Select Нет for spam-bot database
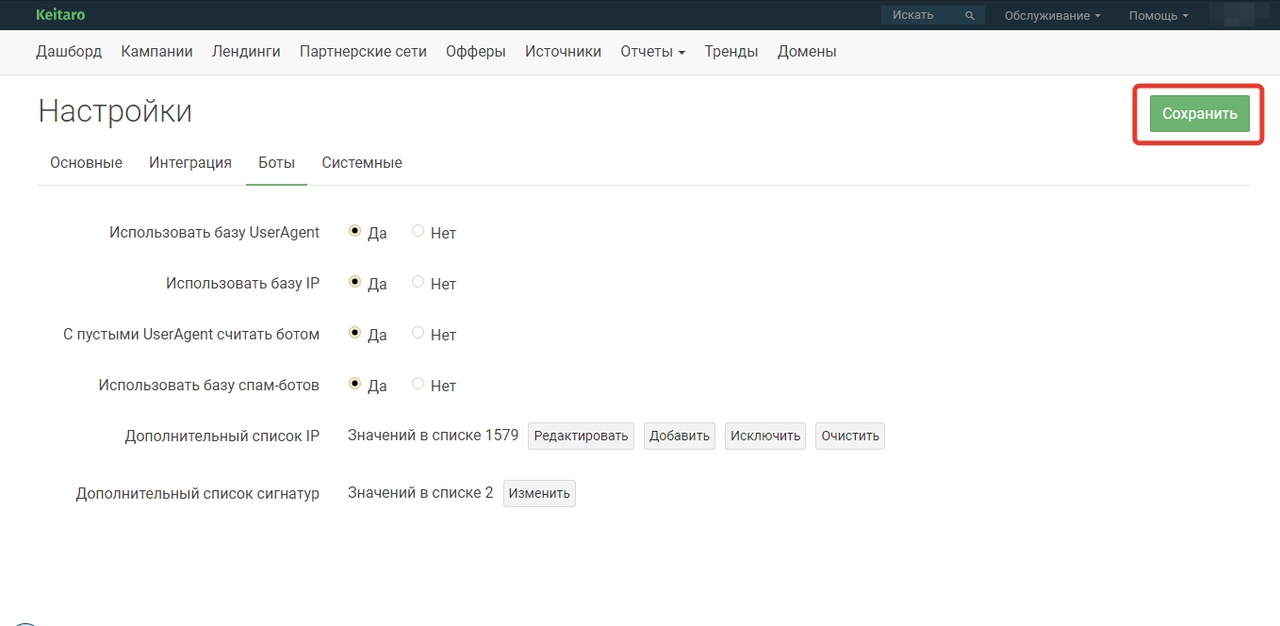The image size is (1280, 626). click(x=418, y=384)
